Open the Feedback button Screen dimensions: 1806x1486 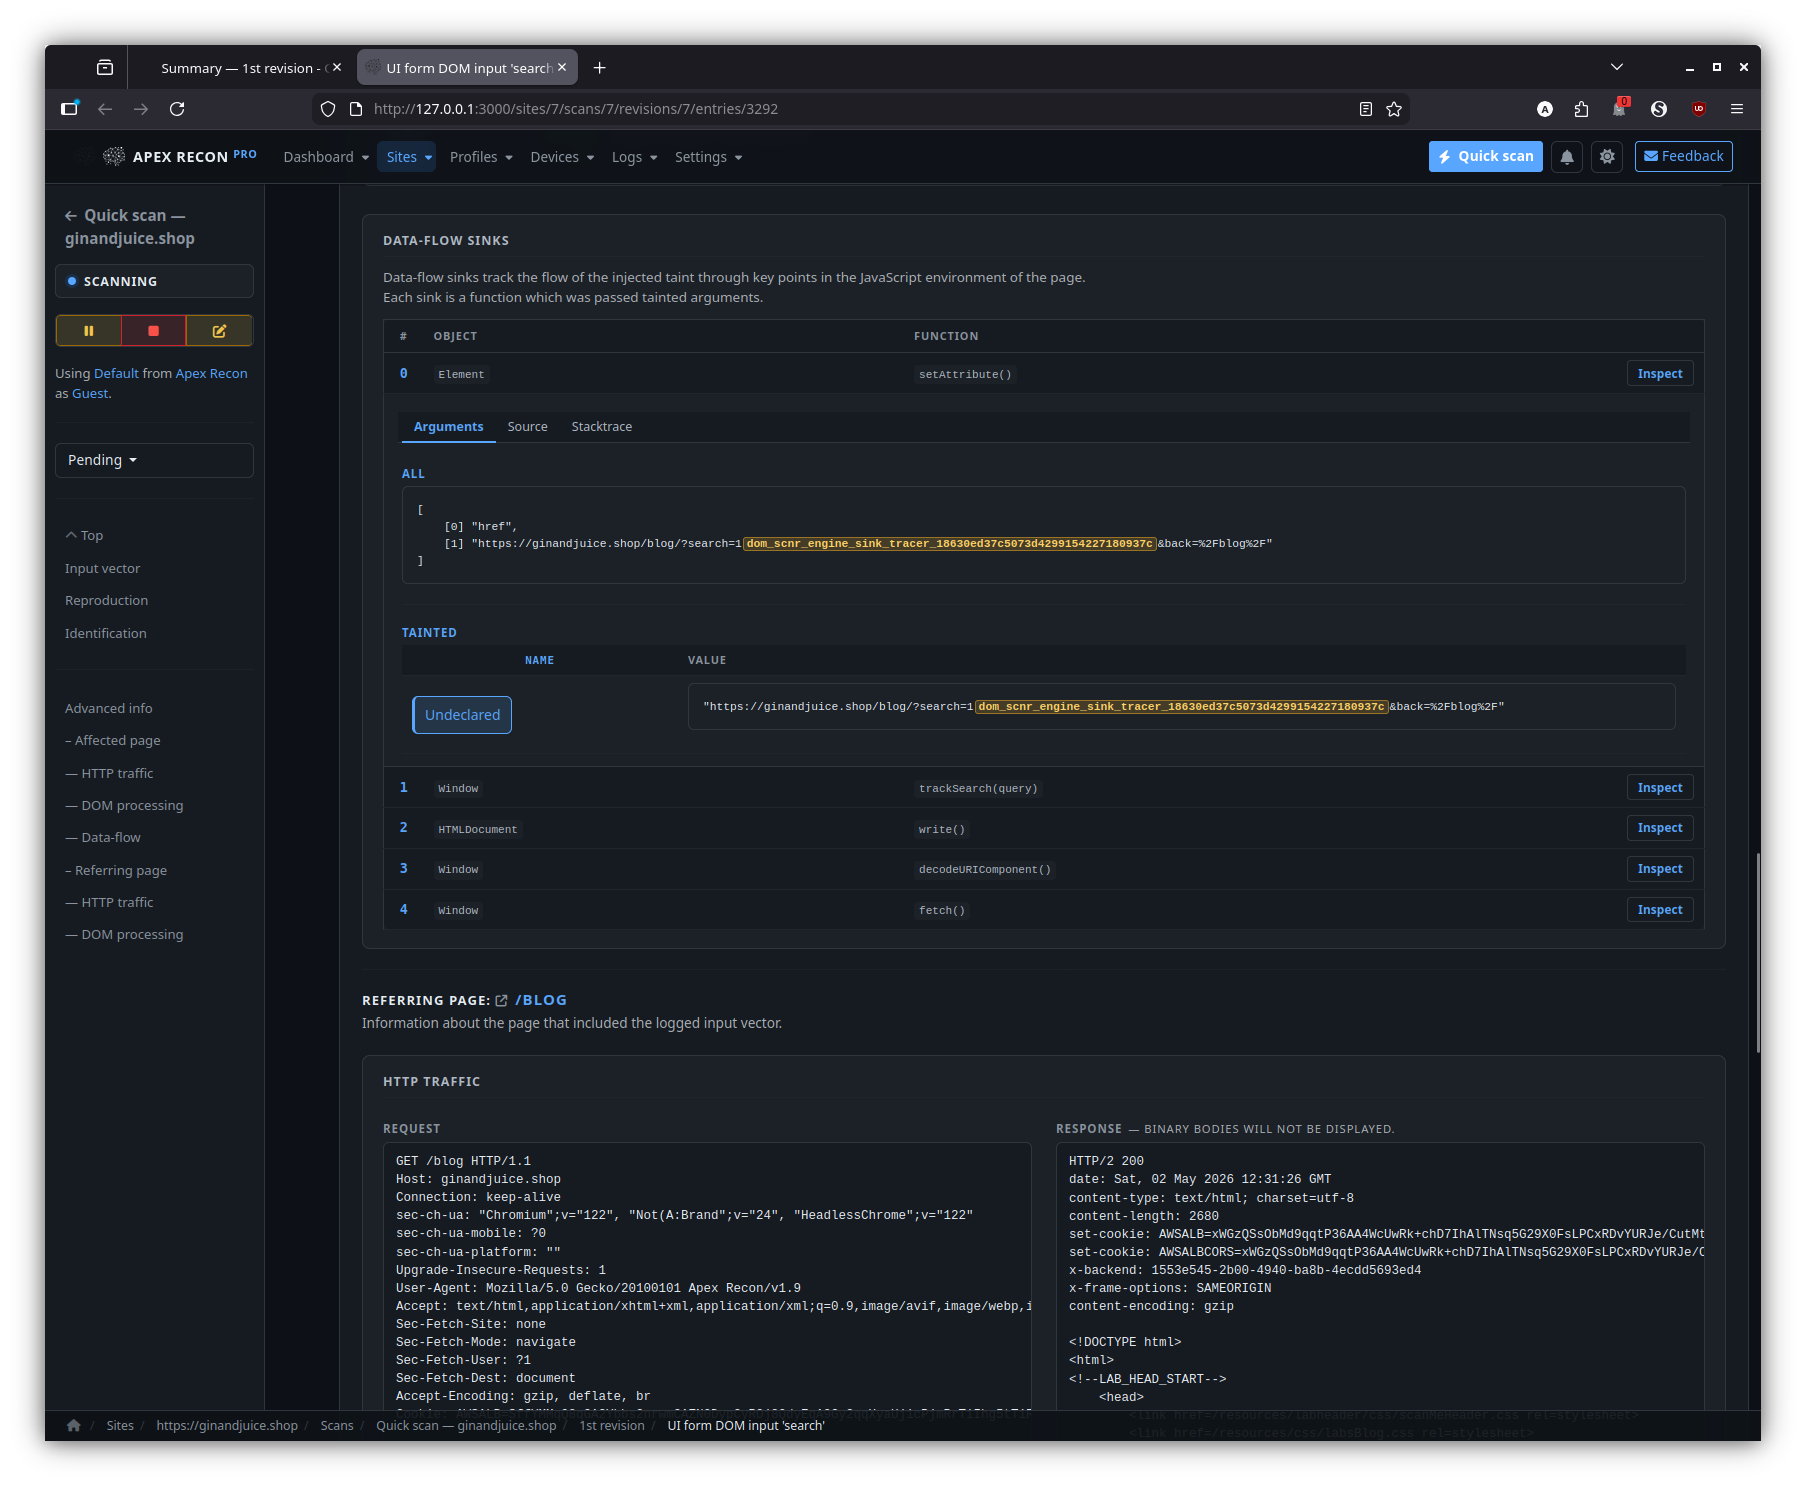tap(1683, 157)
